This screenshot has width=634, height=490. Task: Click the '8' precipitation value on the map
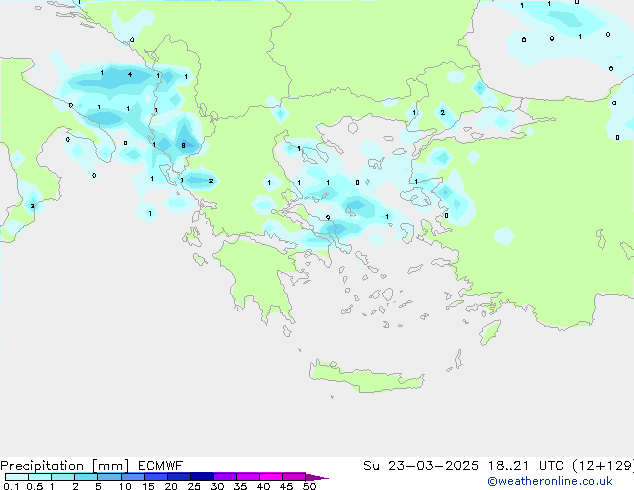pos(183,145)
